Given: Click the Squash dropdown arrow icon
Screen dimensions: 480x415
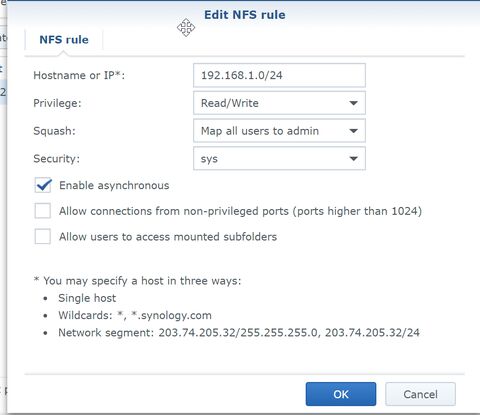Looking at the screenshot, I should (353, 131).
